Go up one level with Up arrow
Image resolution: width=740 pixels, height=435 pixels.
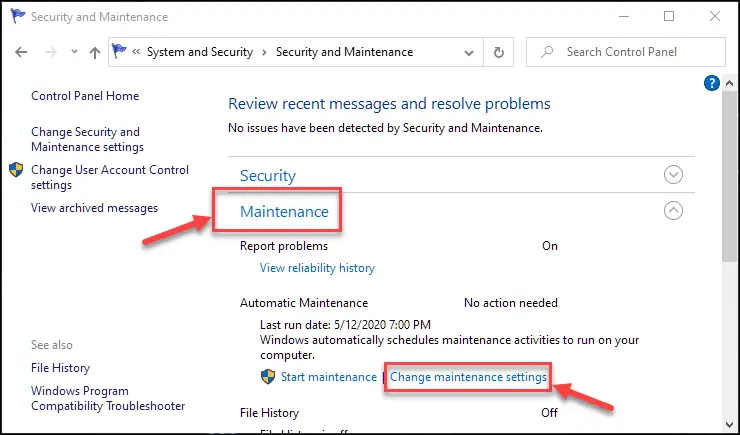click(x=95, y=52)
